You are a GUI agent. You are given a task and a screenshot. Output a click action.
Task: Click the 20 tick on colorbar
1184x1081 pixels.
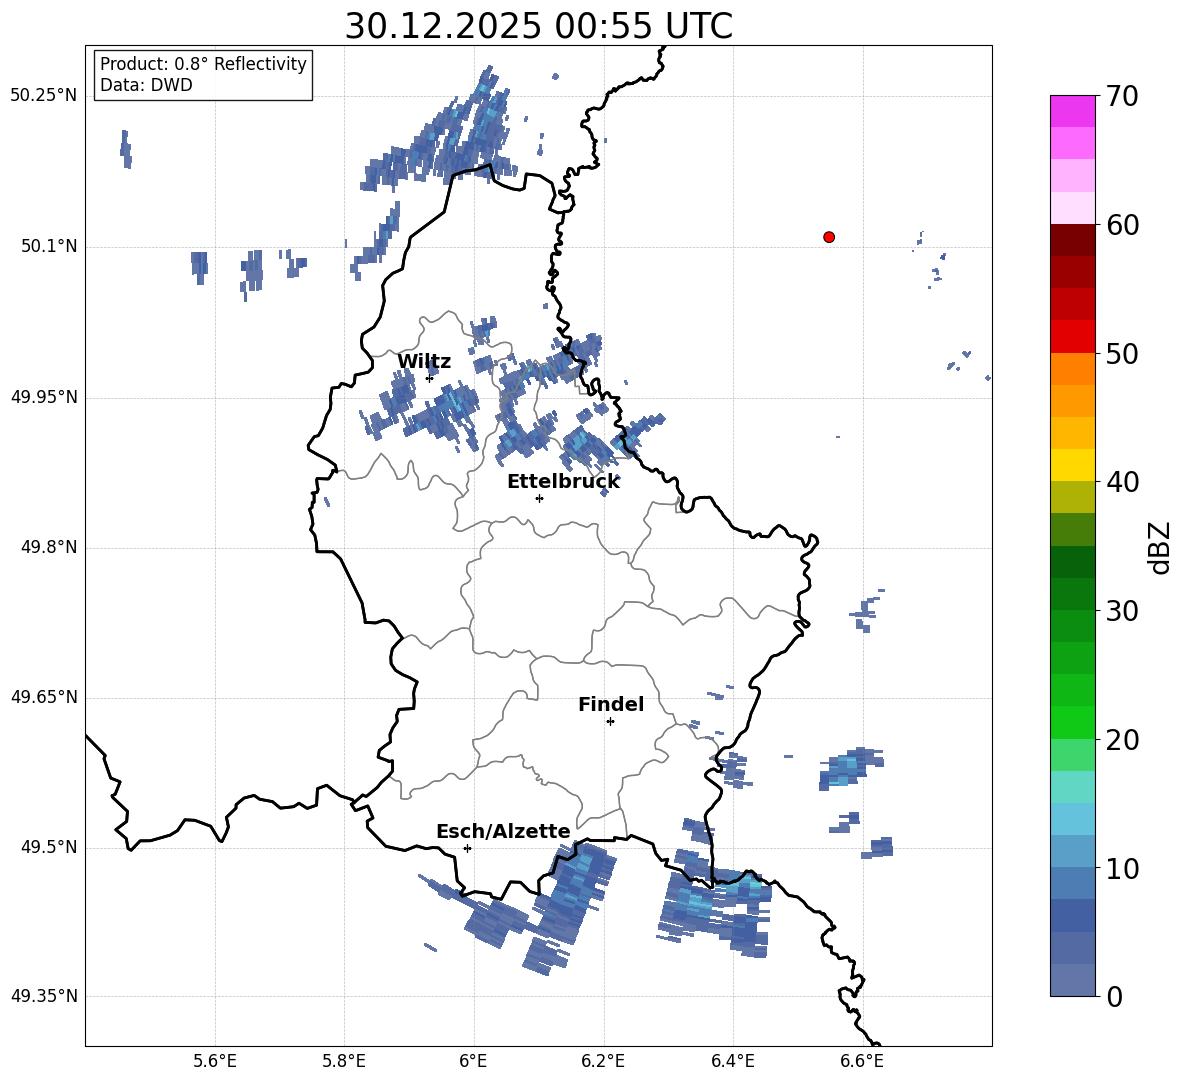(x=1121, y=739)
